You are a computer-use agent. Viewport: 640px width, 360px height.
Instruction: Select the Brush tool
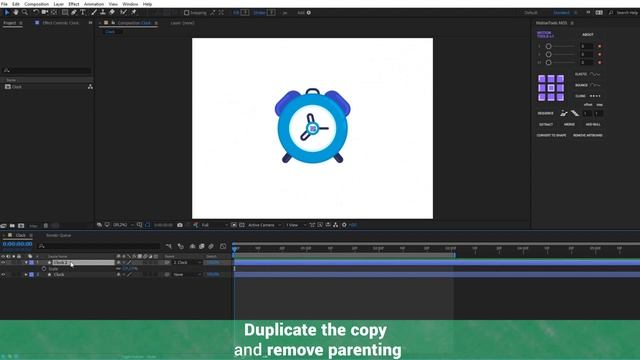94,13
